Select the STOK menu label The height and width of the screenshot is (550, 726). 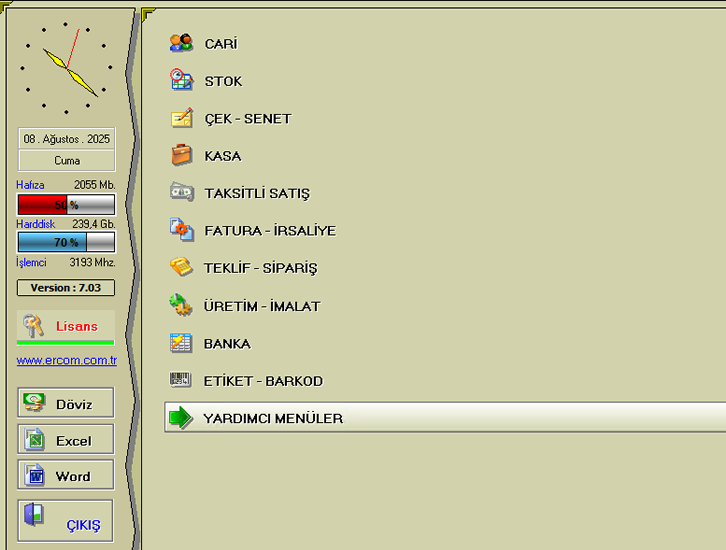(x=223, y=81)
